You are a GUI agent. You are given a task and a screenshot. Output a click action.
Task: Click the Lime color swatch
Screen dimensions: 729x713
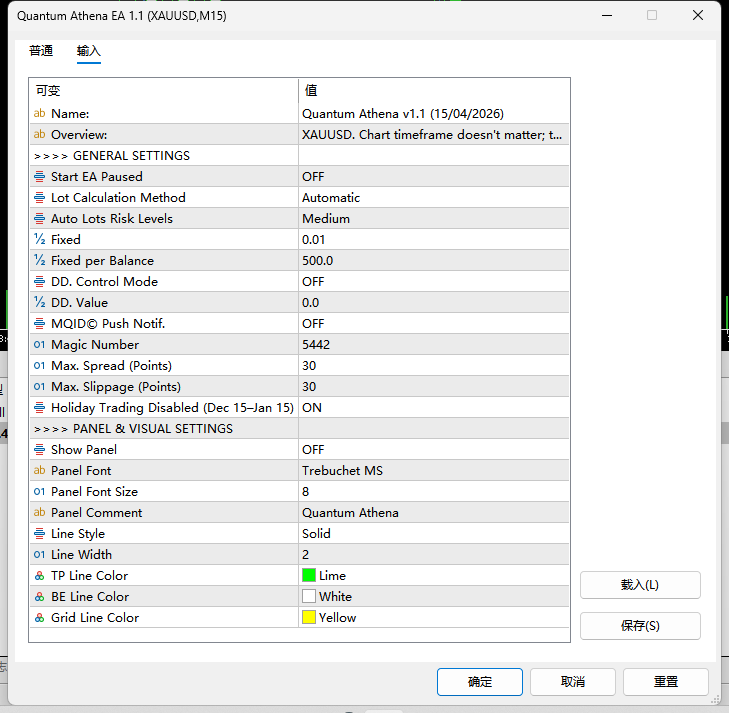[x=309, y=575]
